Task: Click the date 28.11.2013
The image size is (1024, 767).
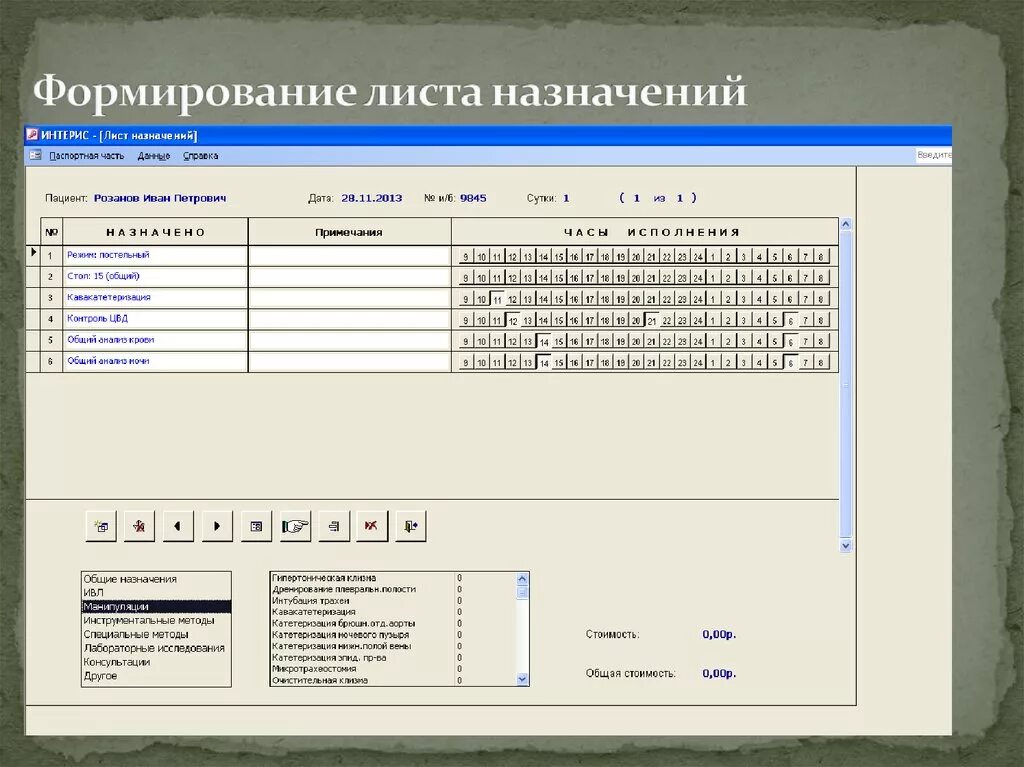Action: point(372,198)
